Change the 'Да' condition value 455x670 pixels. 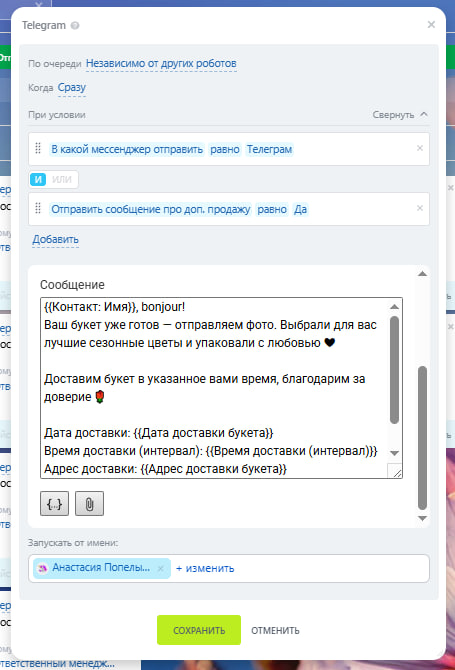click(300, 209)
